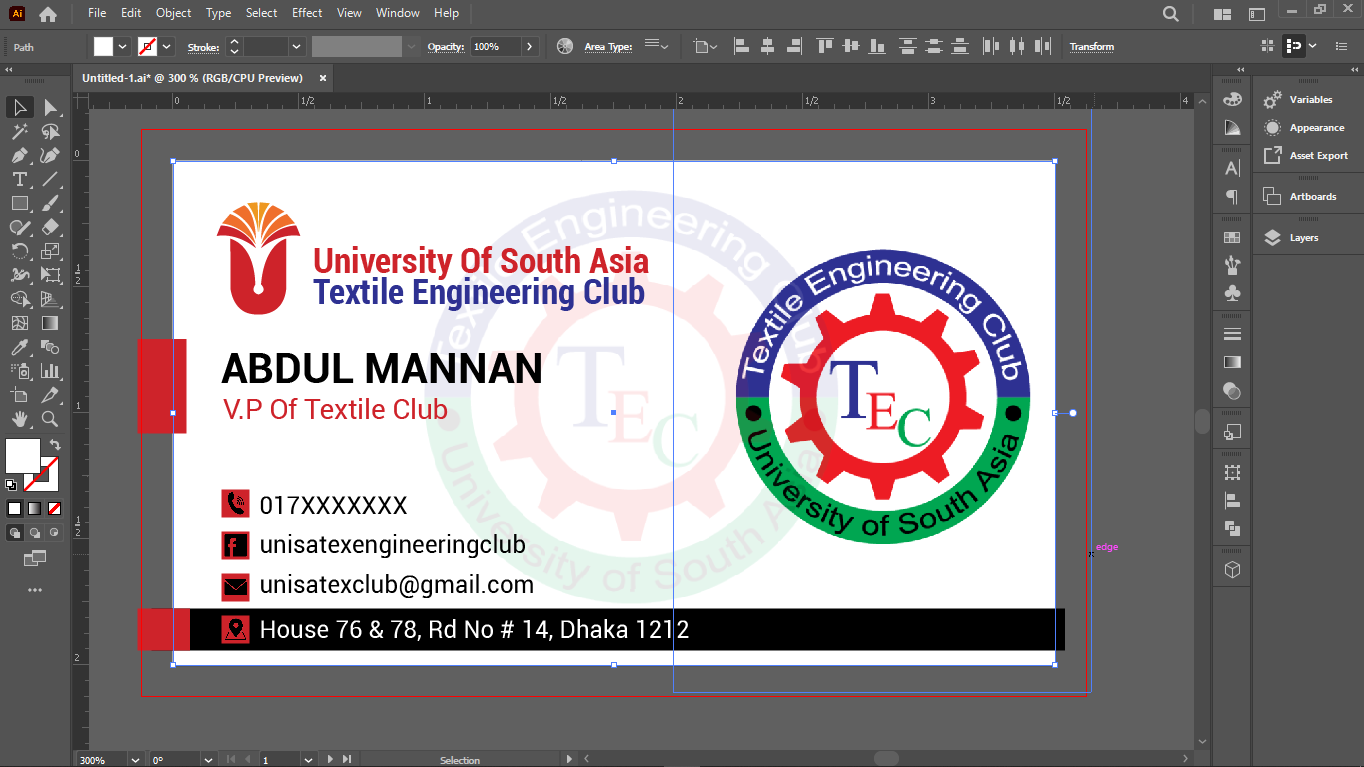Enable Draw Behind mode
The width and height of the screenshot is (1364, 767).
(x=35, y=533)
